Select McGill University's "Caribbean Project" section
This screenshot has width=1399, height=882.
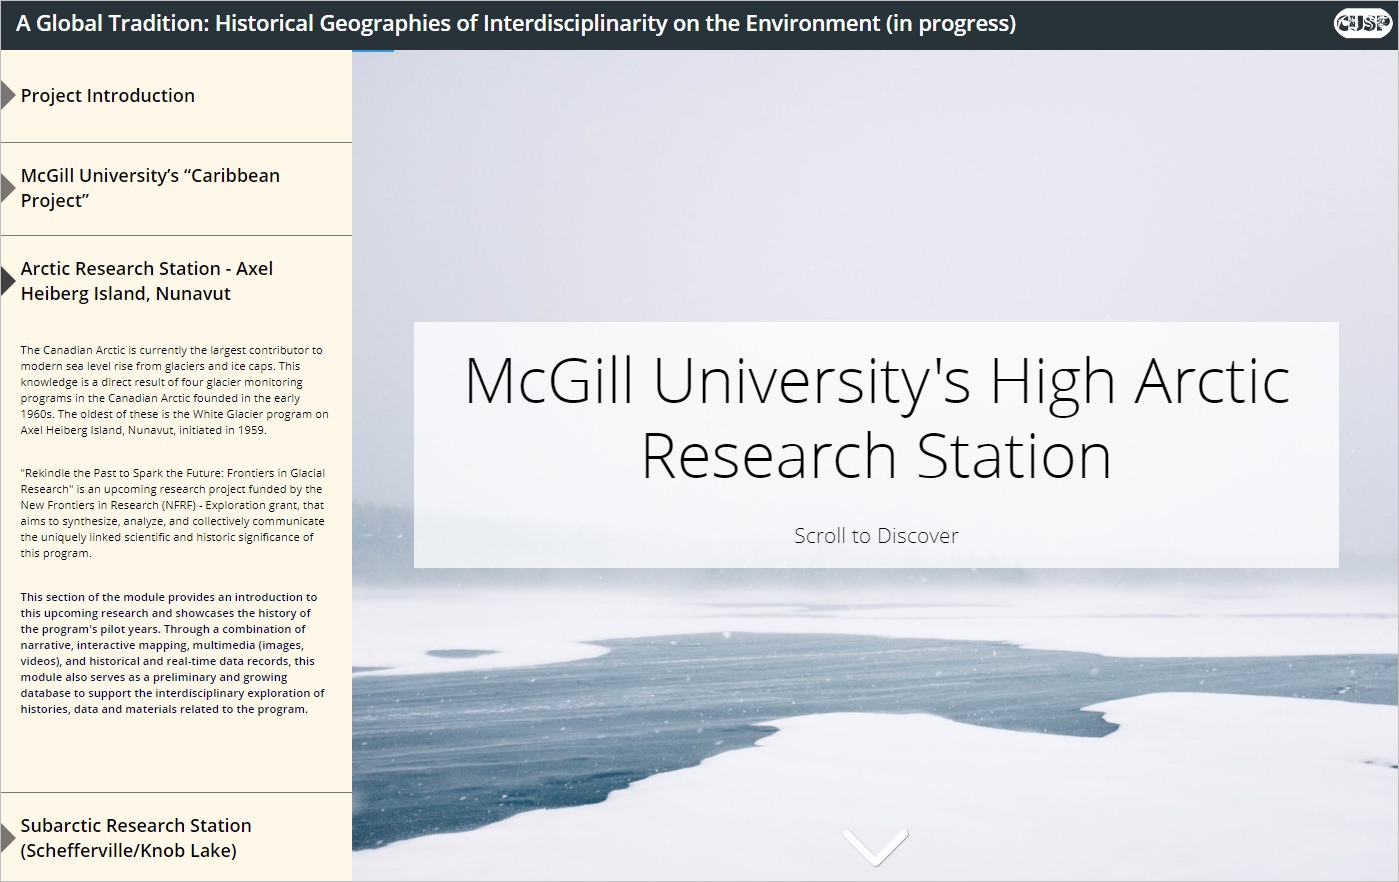[150, 188]
